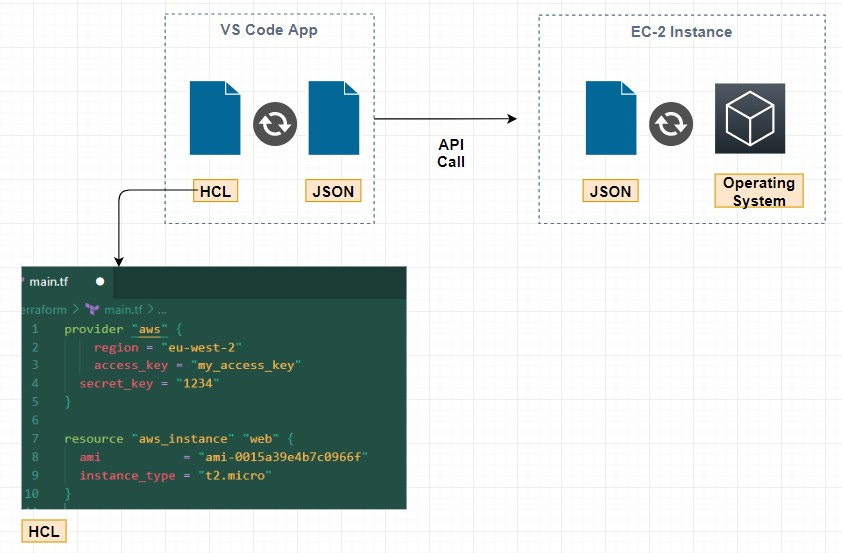The image size is (842, 553).
Task: Click the 'region' attribute on line 2
Action: 117,347
